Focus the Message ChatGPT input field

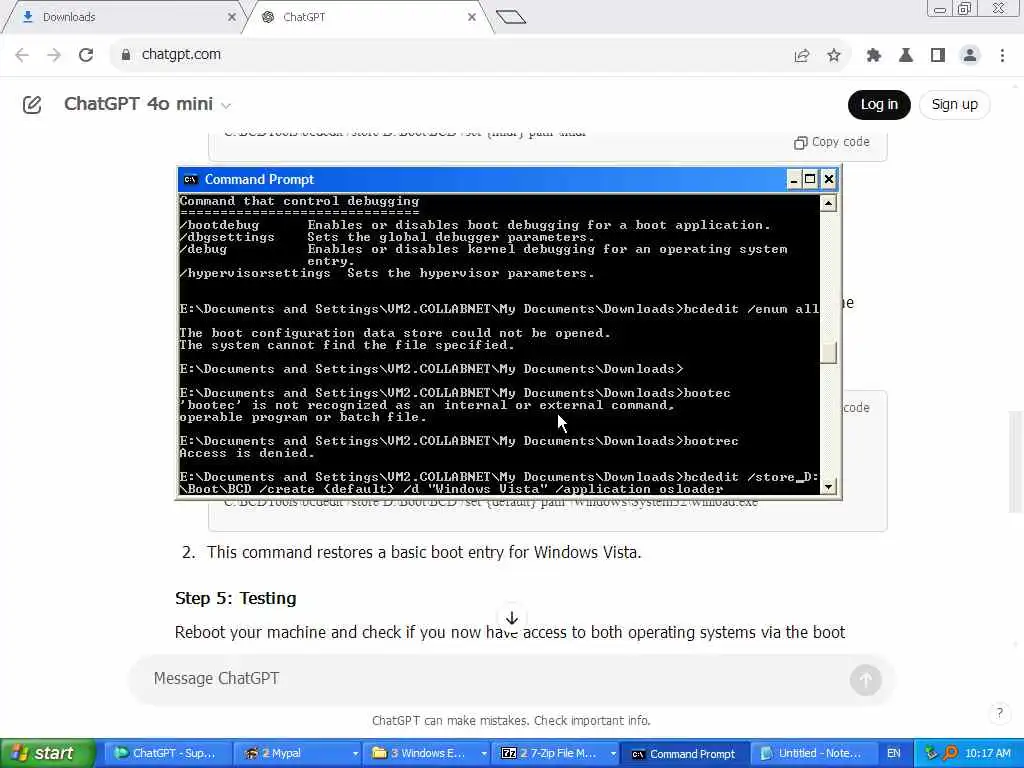[x=496, y=679]
